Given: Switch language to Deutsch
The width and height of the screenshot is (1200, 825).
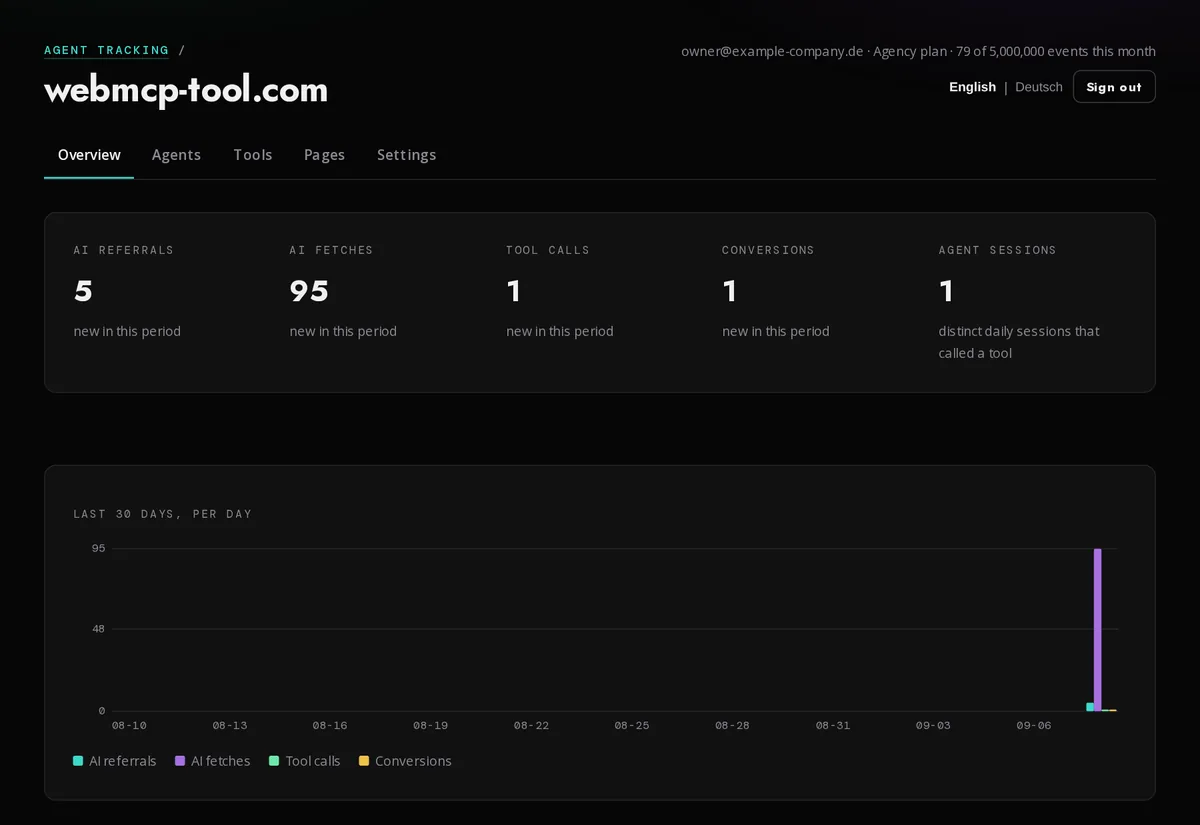Looking at the screenshot, I should coord(1039,87).
